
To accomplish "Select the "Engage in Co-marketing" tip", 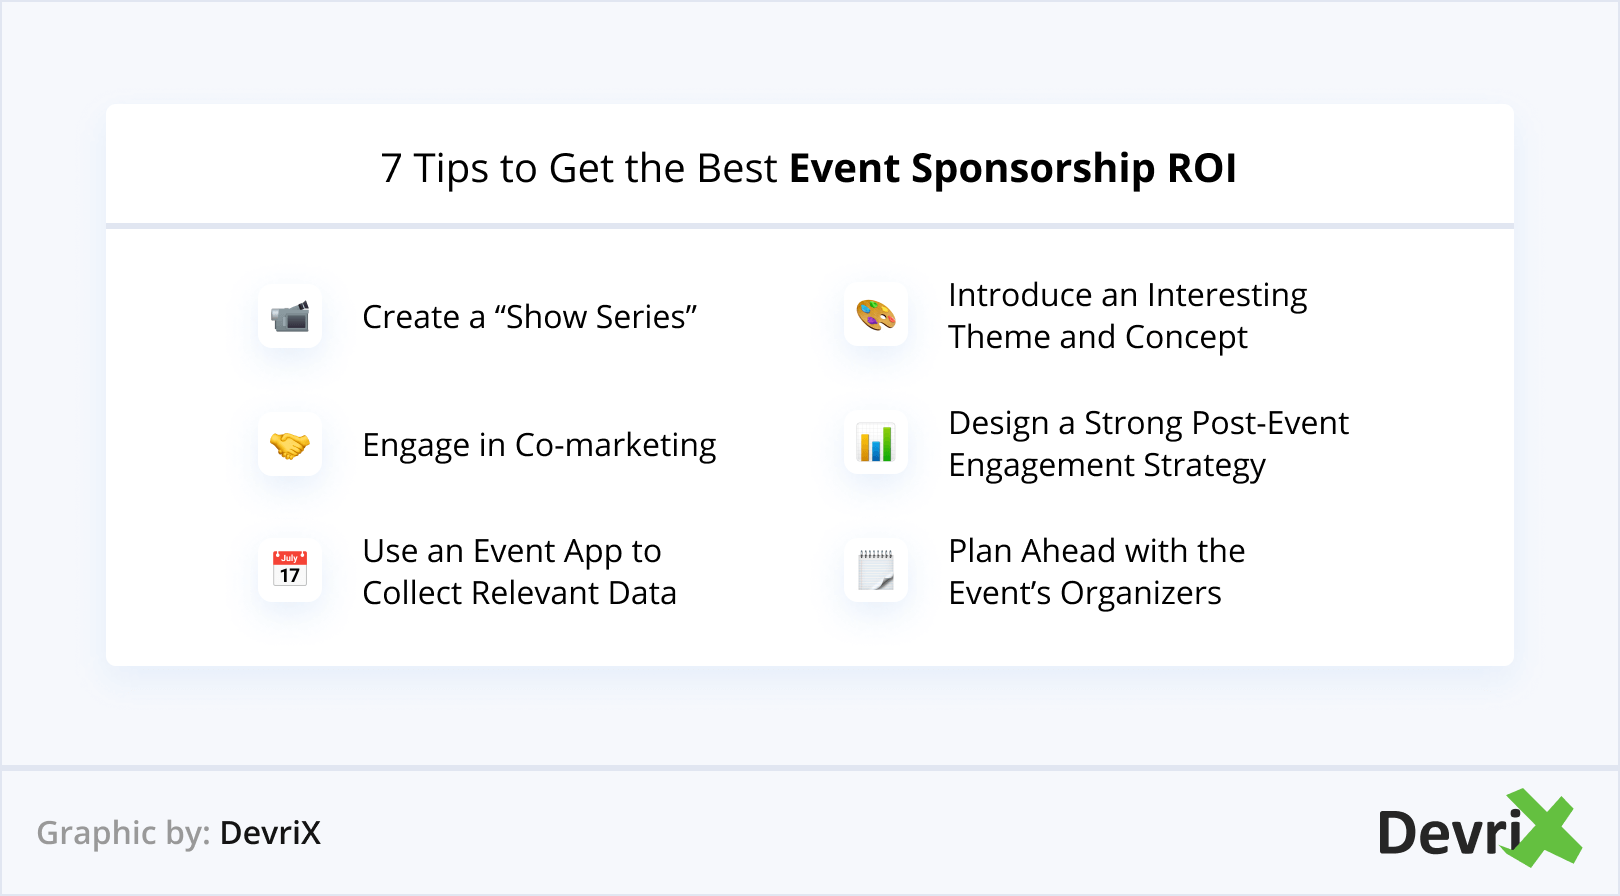I will point(539,445).
